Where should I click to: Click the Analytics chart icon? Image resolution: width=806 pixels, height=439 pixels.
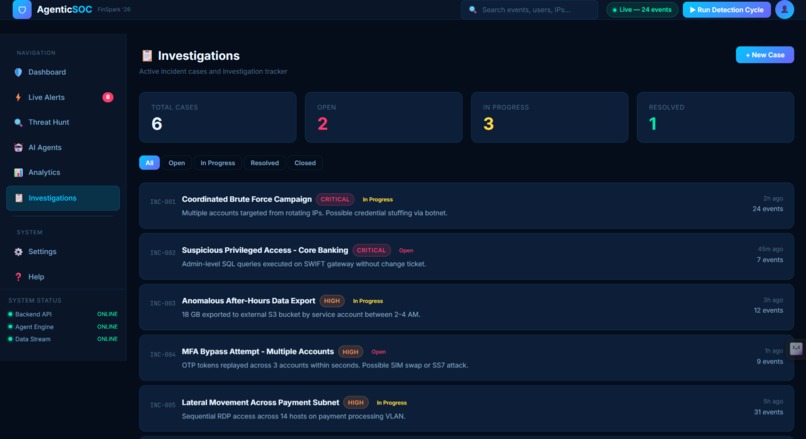[19, 173]
